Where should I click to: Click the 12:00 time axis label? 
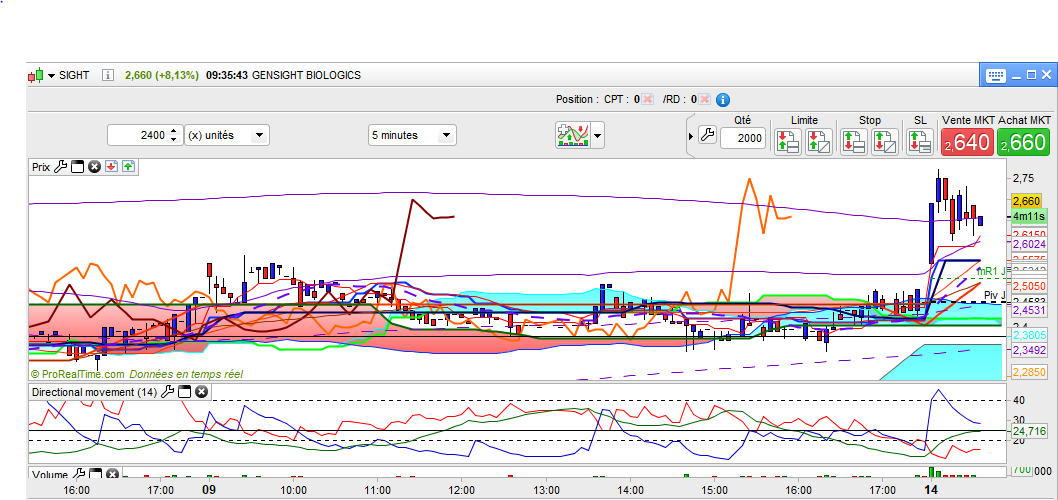[x=461, y=490]
